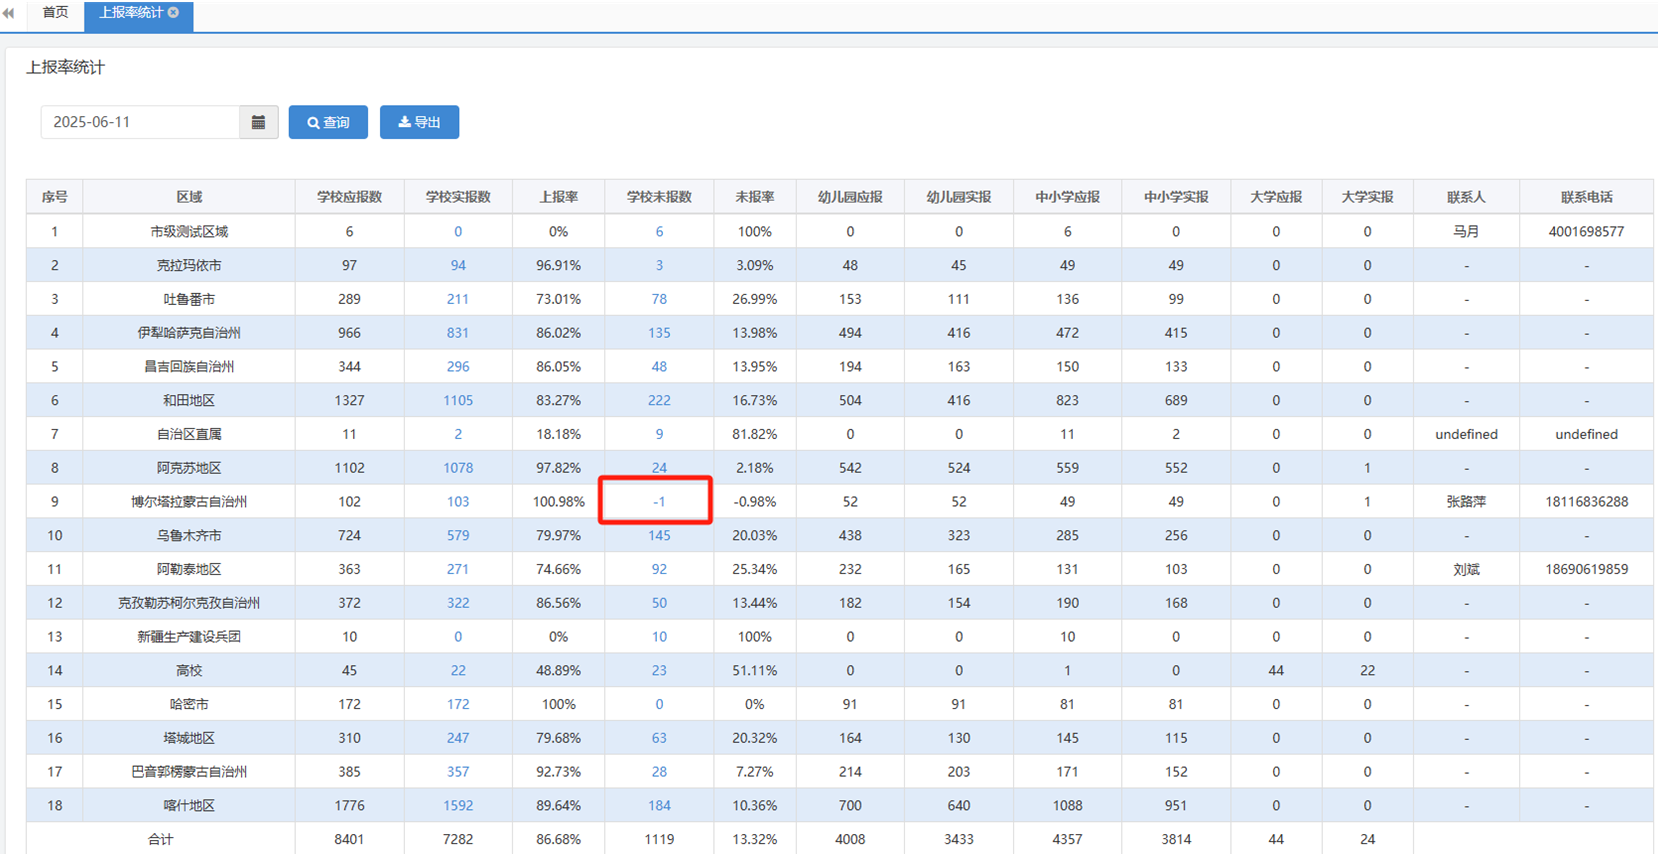This screenshot has width=1658, height=854.
Task: Open reported count 94 for 克拉玛依市
Action: [x=458, y=266]
